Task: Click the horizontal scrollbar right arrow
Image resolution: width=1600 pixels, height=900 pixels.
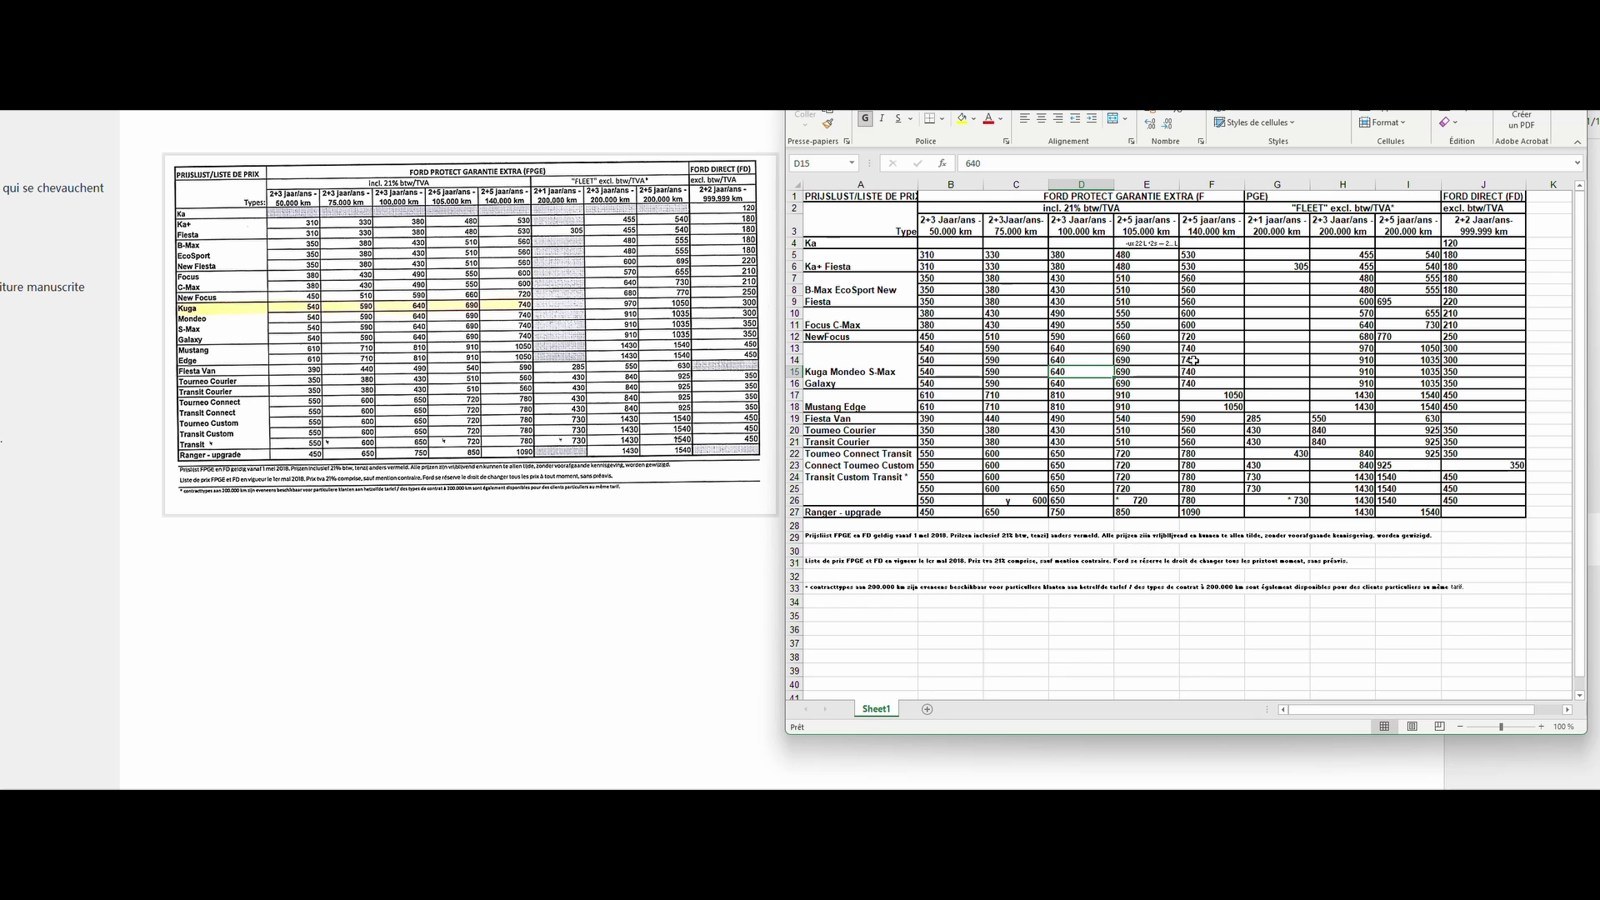Action: (1567, 710)
